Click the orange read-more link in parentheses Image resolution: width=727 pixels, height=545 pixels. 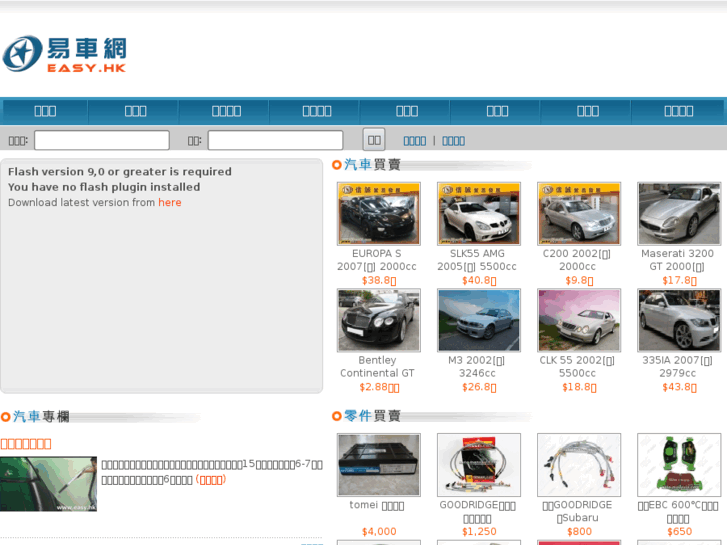point(210,480)
